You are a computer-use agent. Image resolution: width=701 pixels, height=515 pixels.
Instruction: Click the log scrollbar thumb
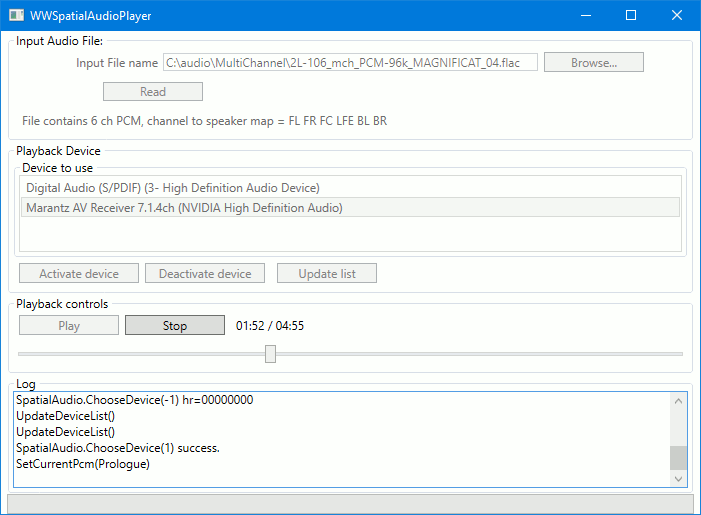[679, 457]
